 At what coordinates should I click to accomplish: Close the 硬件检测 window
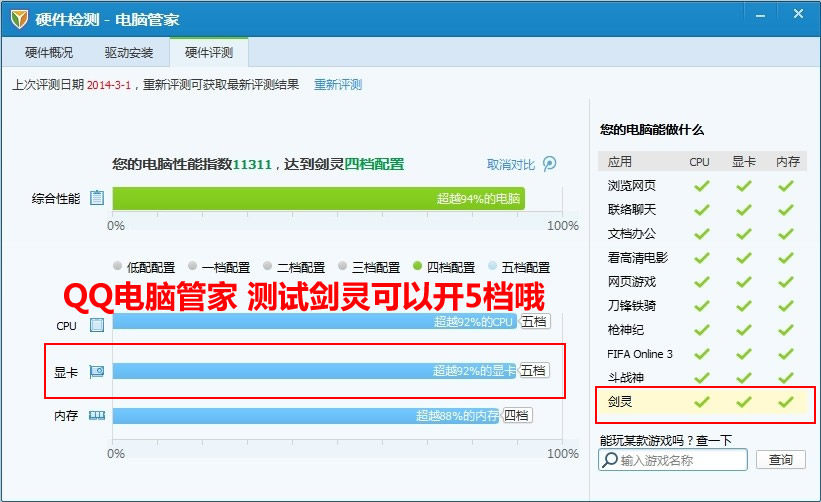pyautogui.click(x=798, y=14)
